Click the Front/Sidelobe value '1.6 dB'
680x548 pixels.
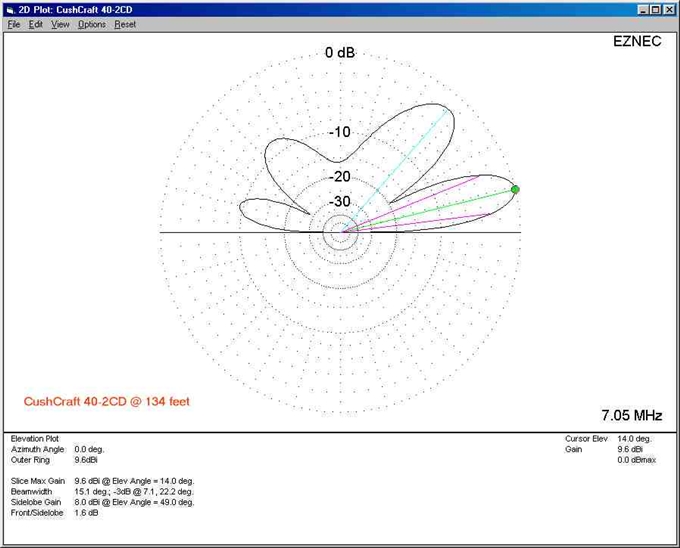86,513
